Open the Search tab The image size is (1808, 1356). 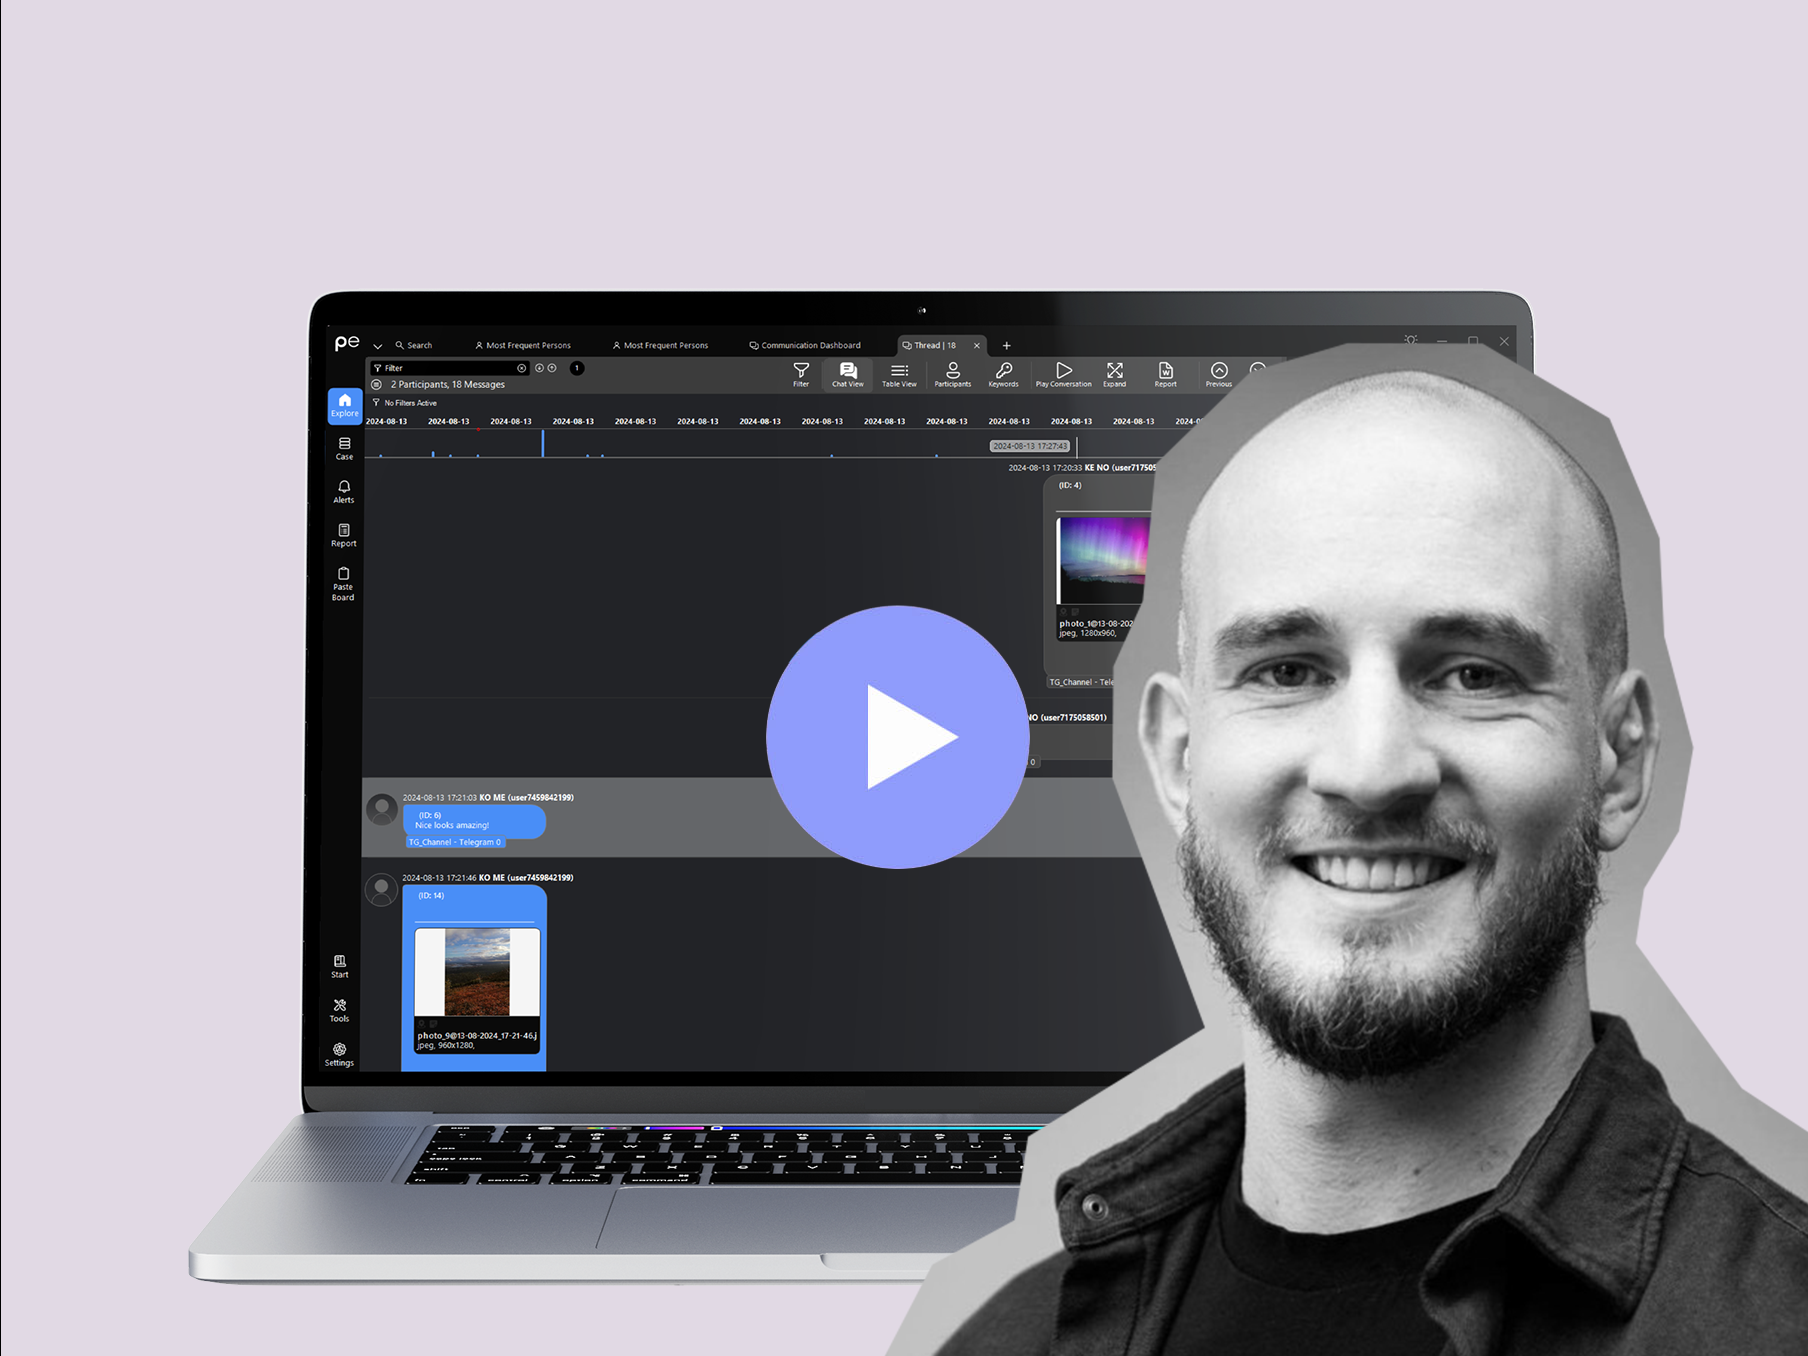(x=414, y=345)
